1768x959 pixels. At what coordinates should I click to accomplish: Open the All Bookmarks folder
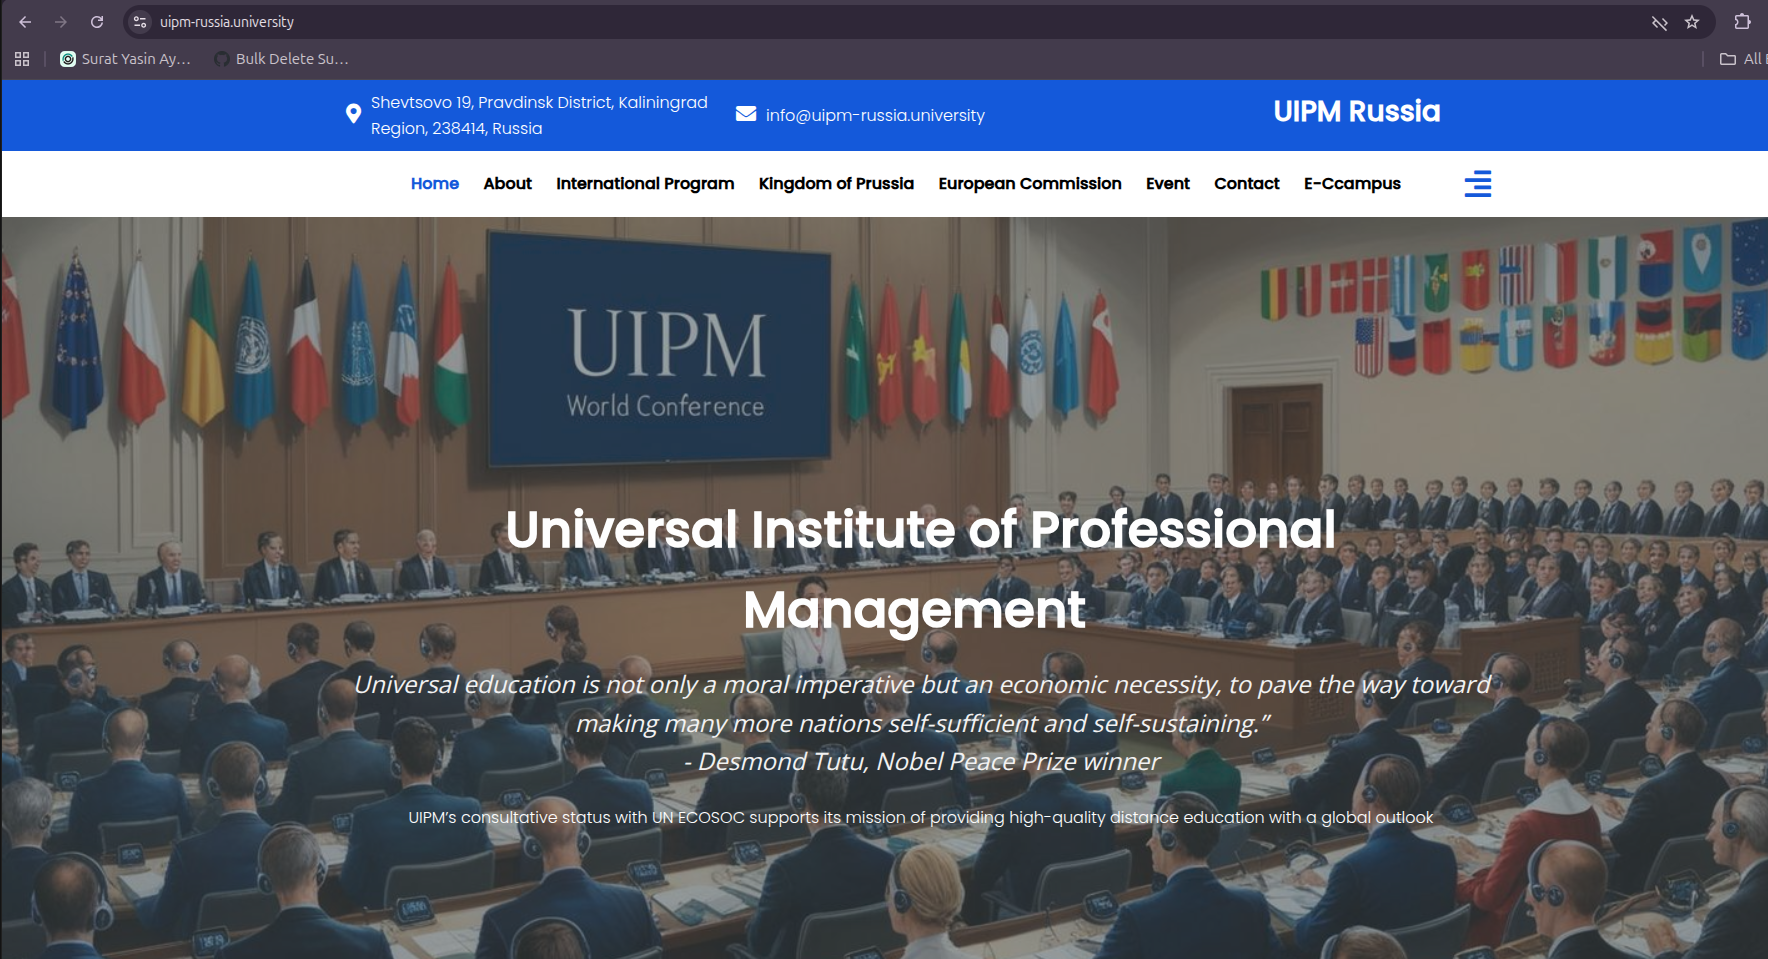(1741, 59)
